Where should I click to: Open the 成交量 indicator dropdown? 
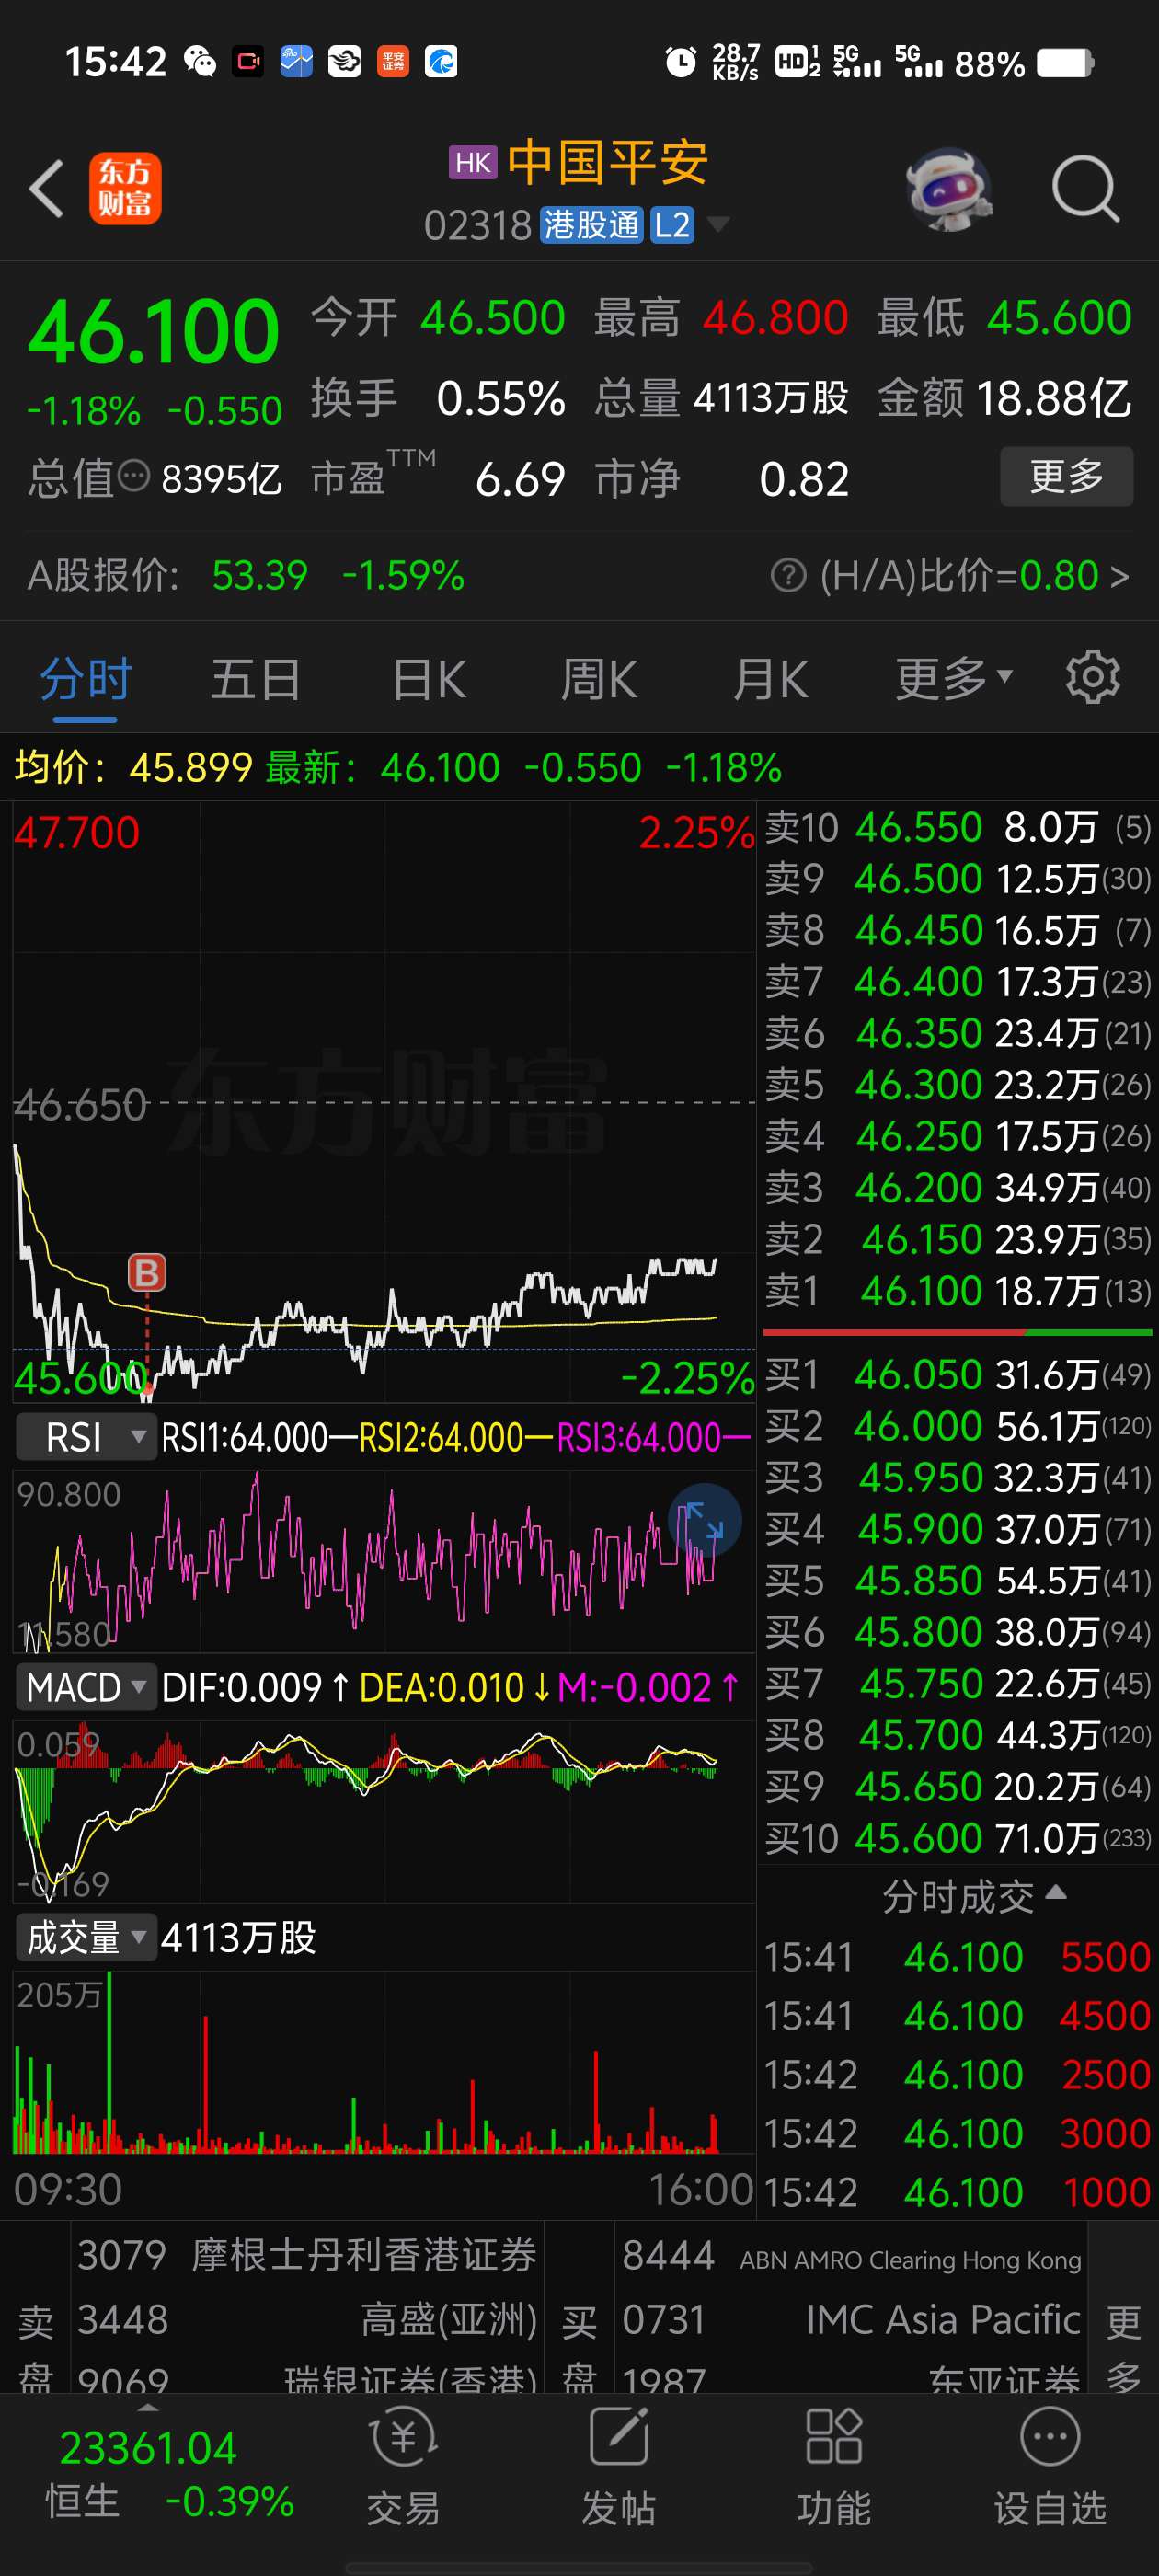point(87,1937)
